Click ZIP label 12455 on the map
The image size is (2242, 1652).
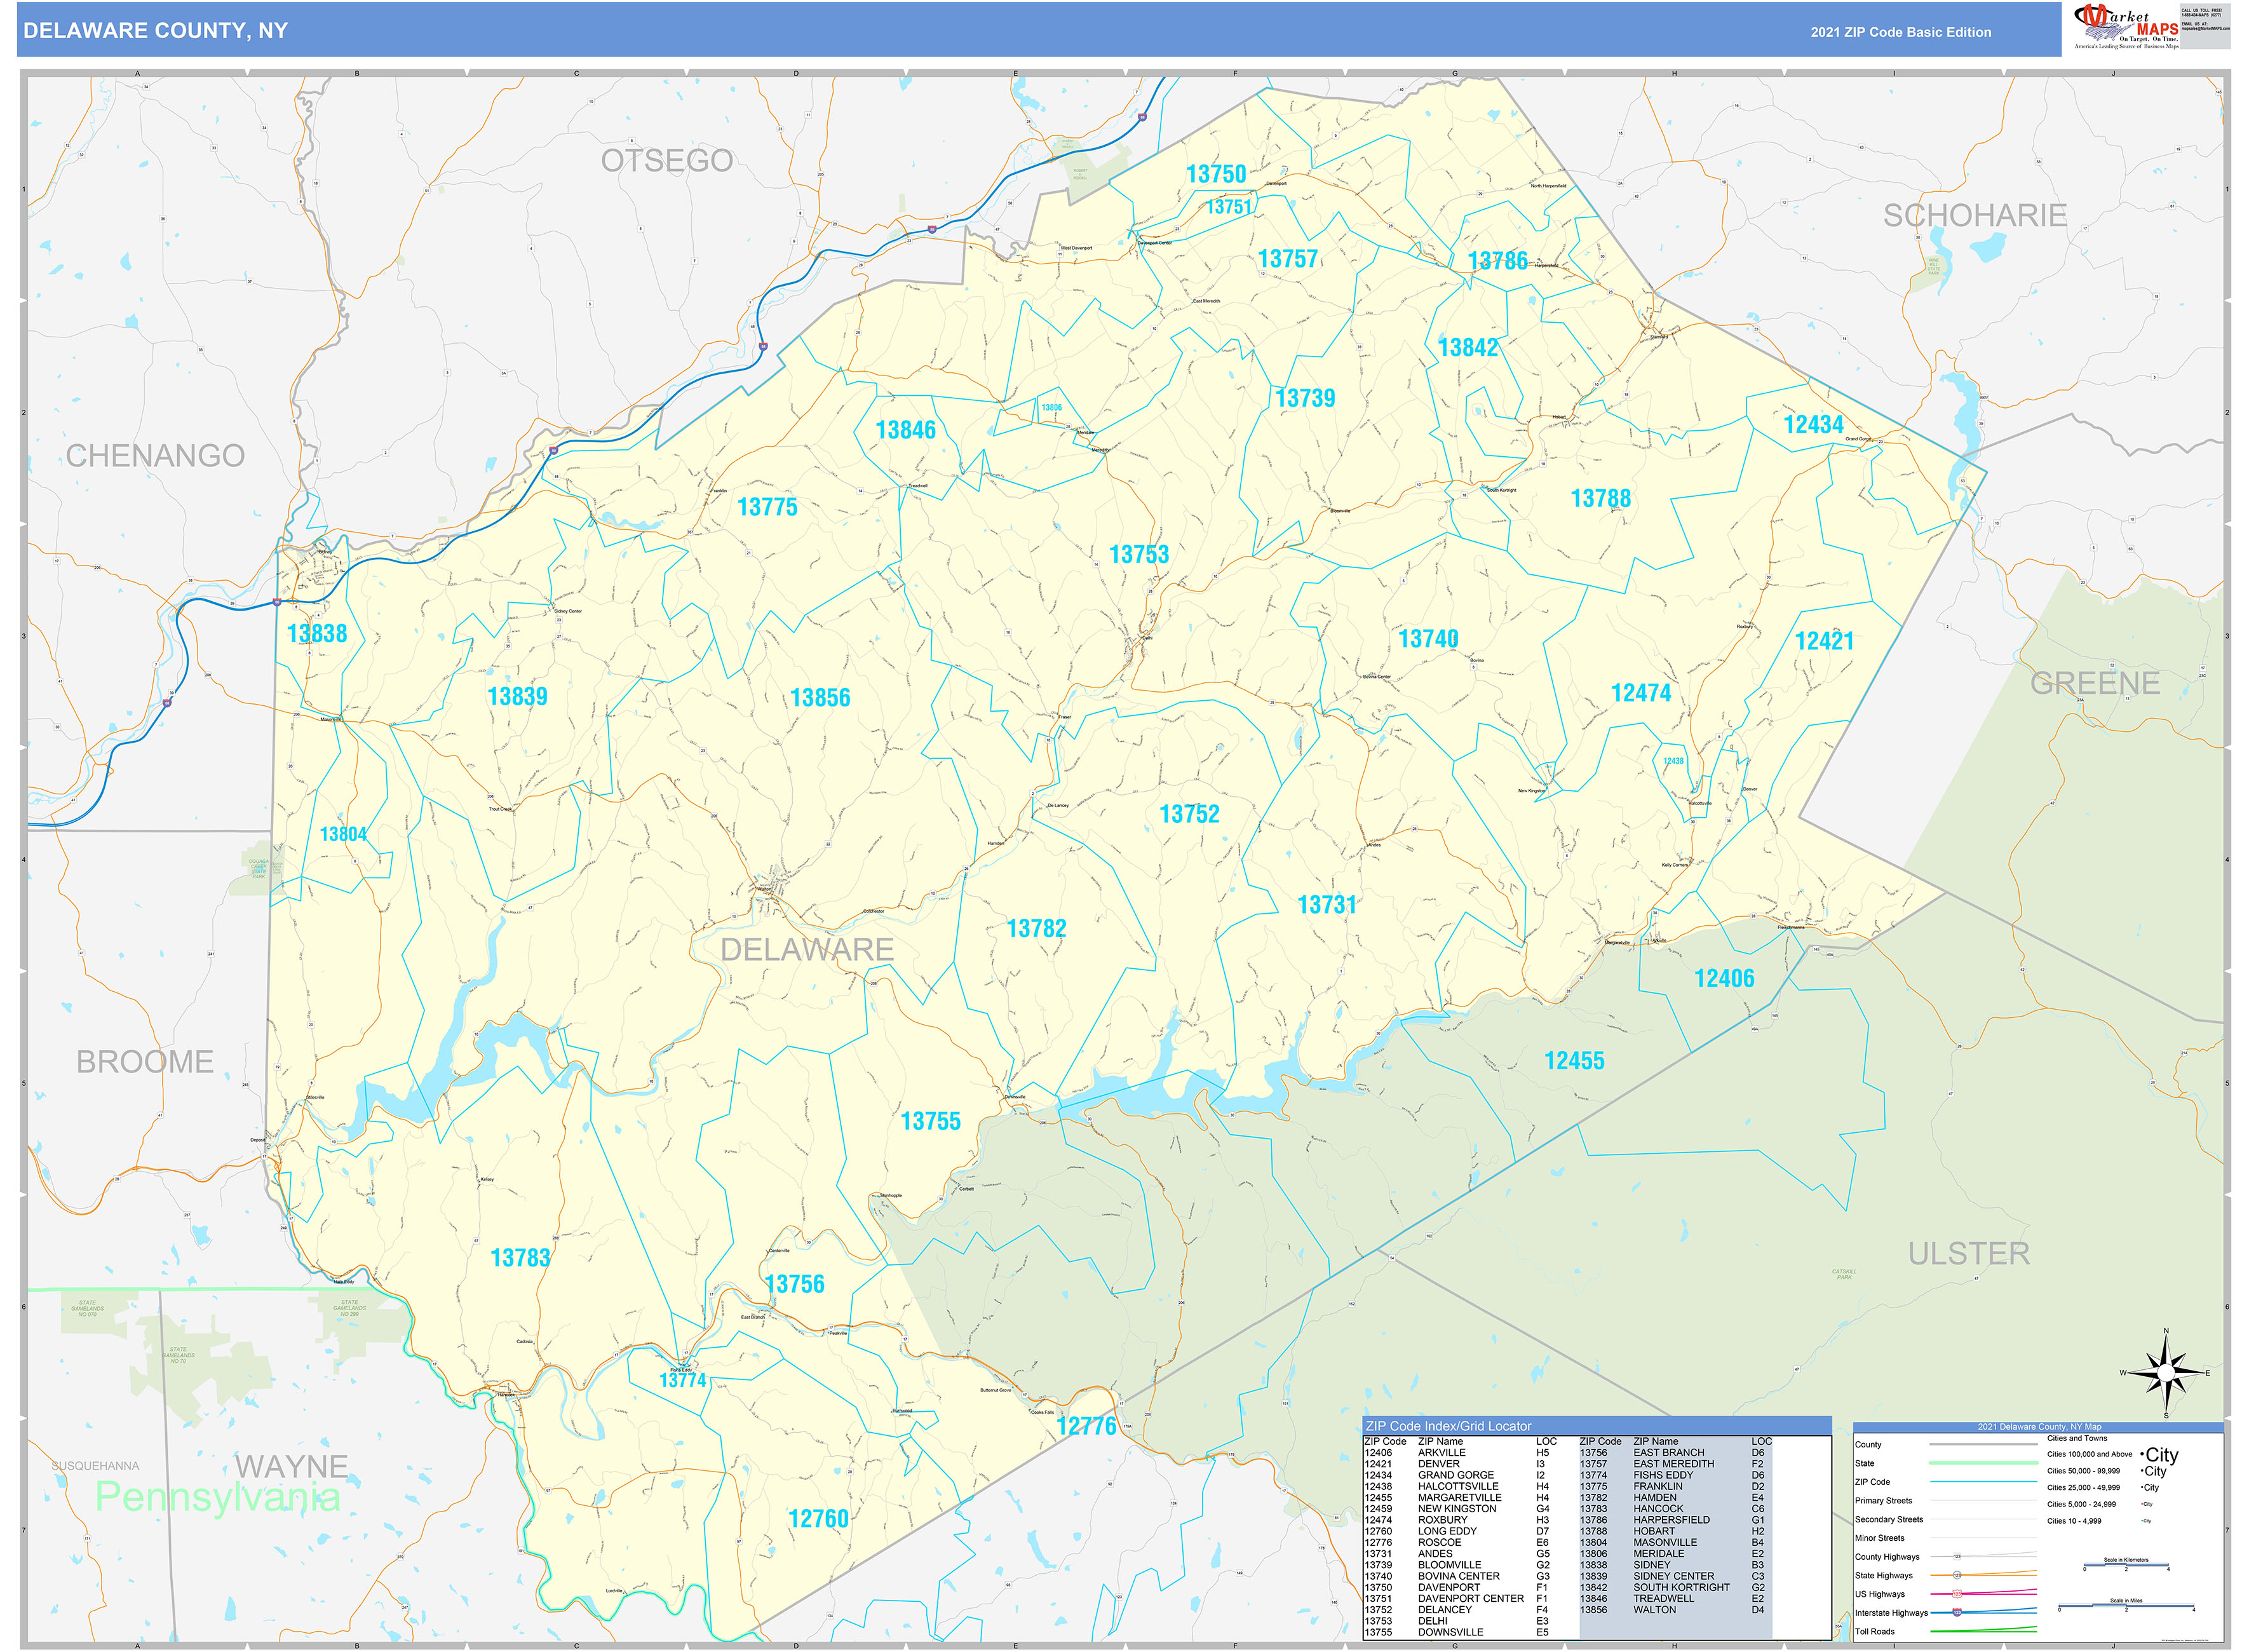pyautogui.click(x=1574, y=1061)
